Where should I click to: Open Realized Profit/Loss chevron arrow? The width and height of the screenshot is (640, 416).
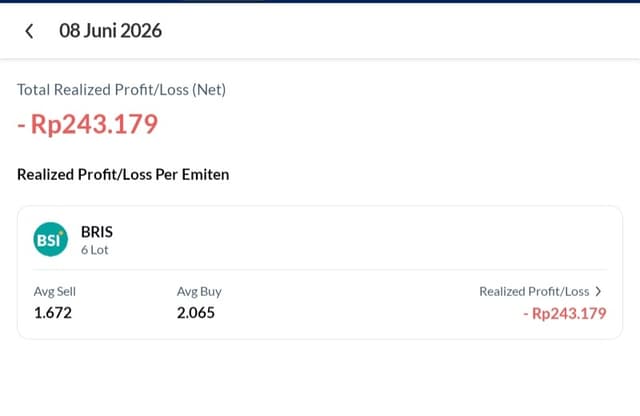tap(598, 291)
